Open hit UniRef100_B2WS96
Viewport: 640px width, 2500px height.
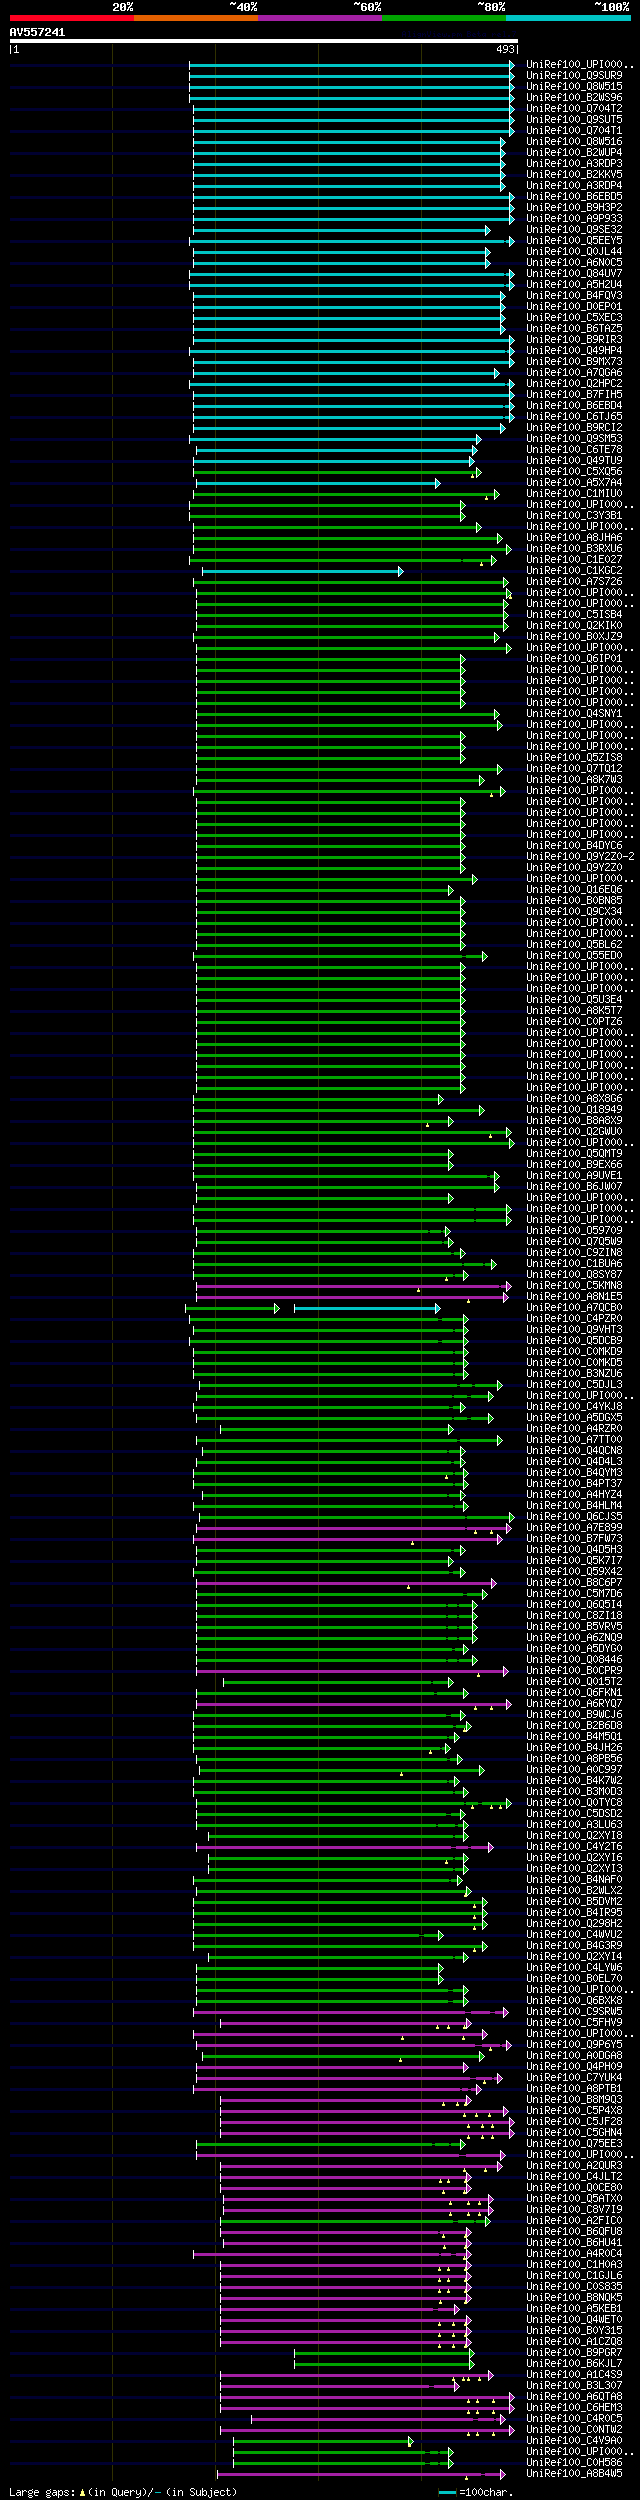(574, 97)
